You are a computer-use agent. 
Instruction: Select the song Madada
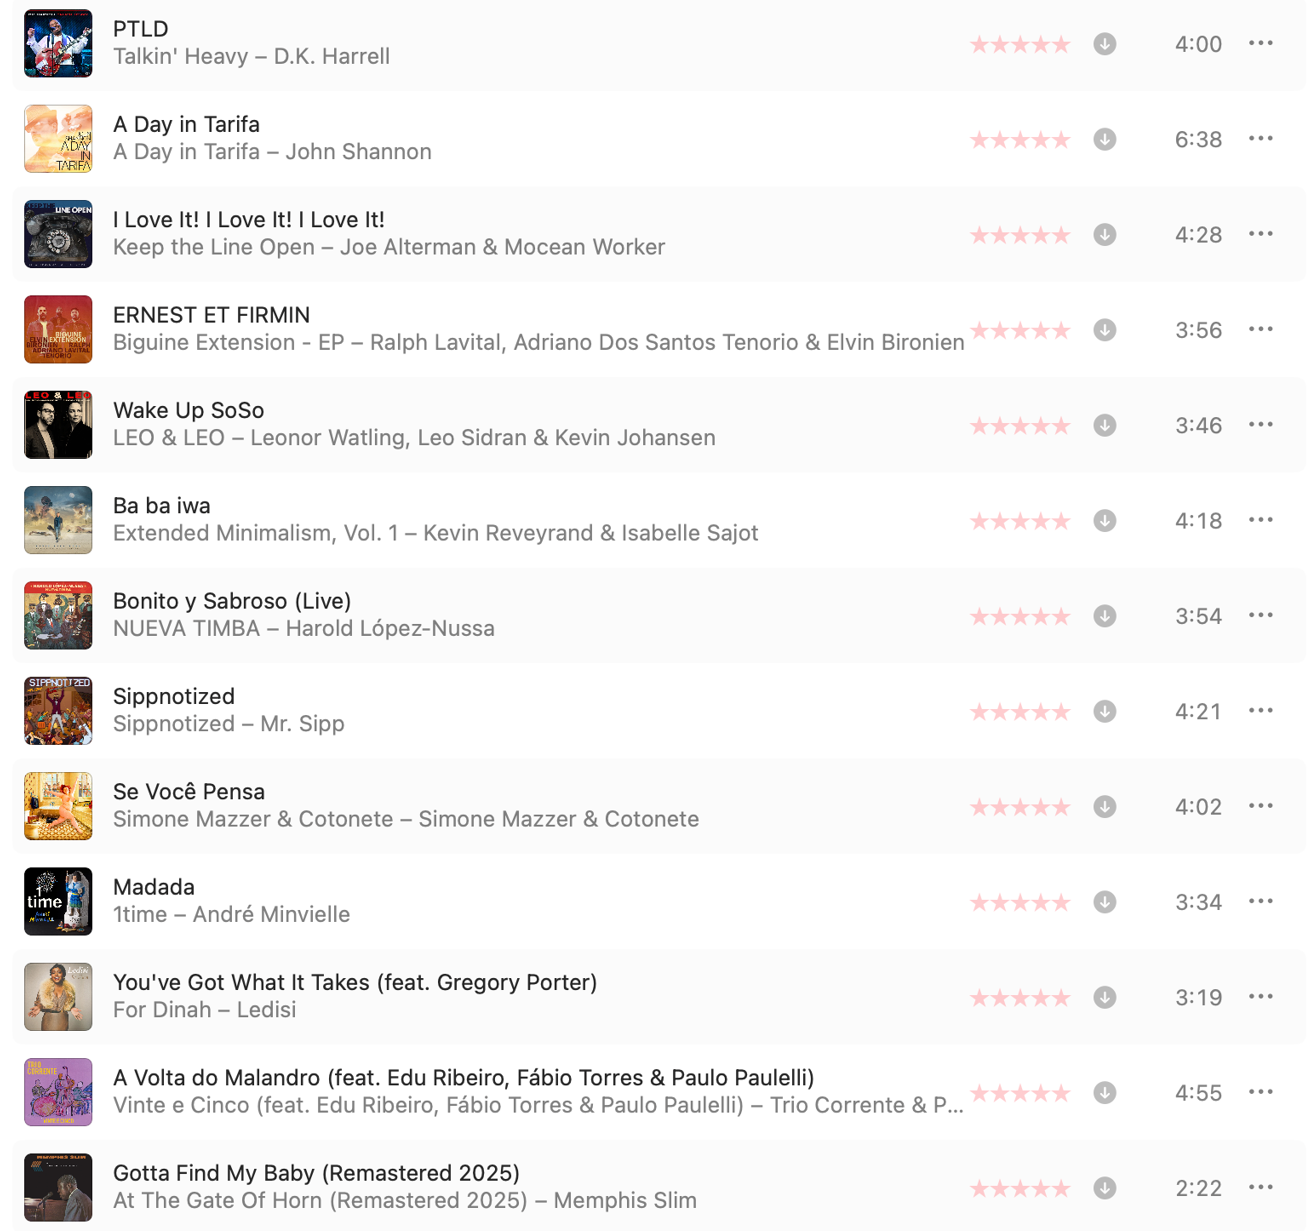[x=658, y=901]
